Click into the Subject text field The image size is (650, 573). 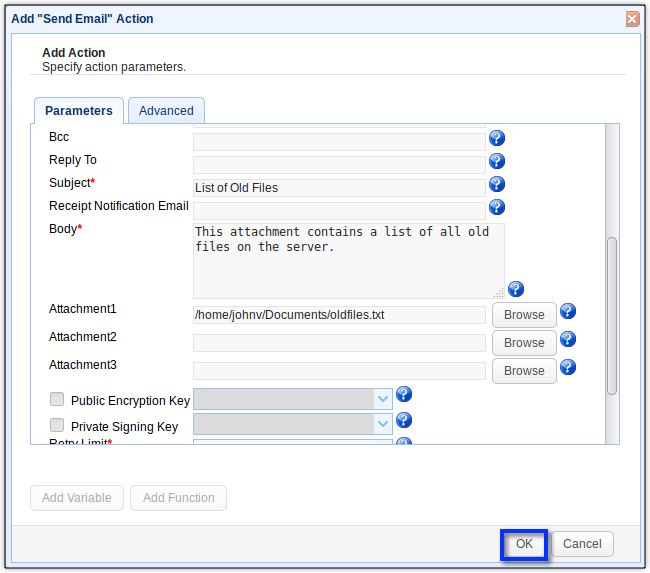click(339, 188)
